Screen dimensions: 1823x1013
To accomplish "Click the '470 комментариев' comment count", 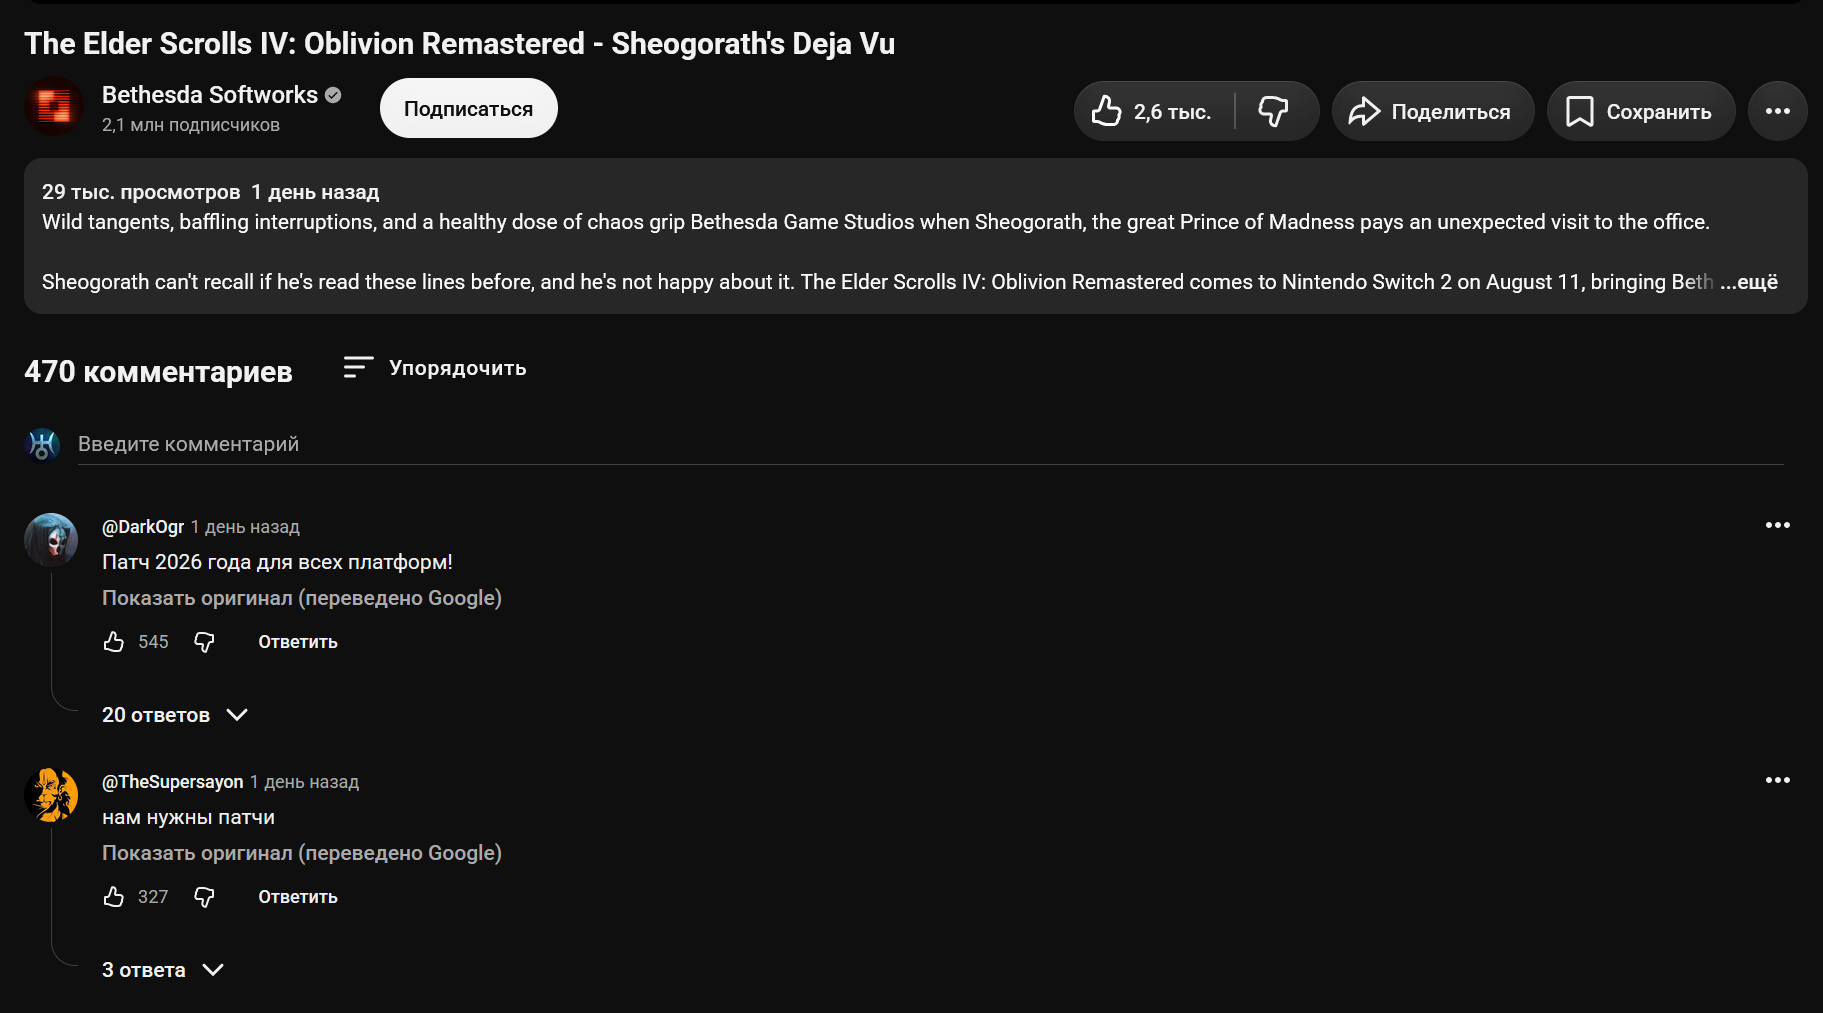I will [158, 372].
